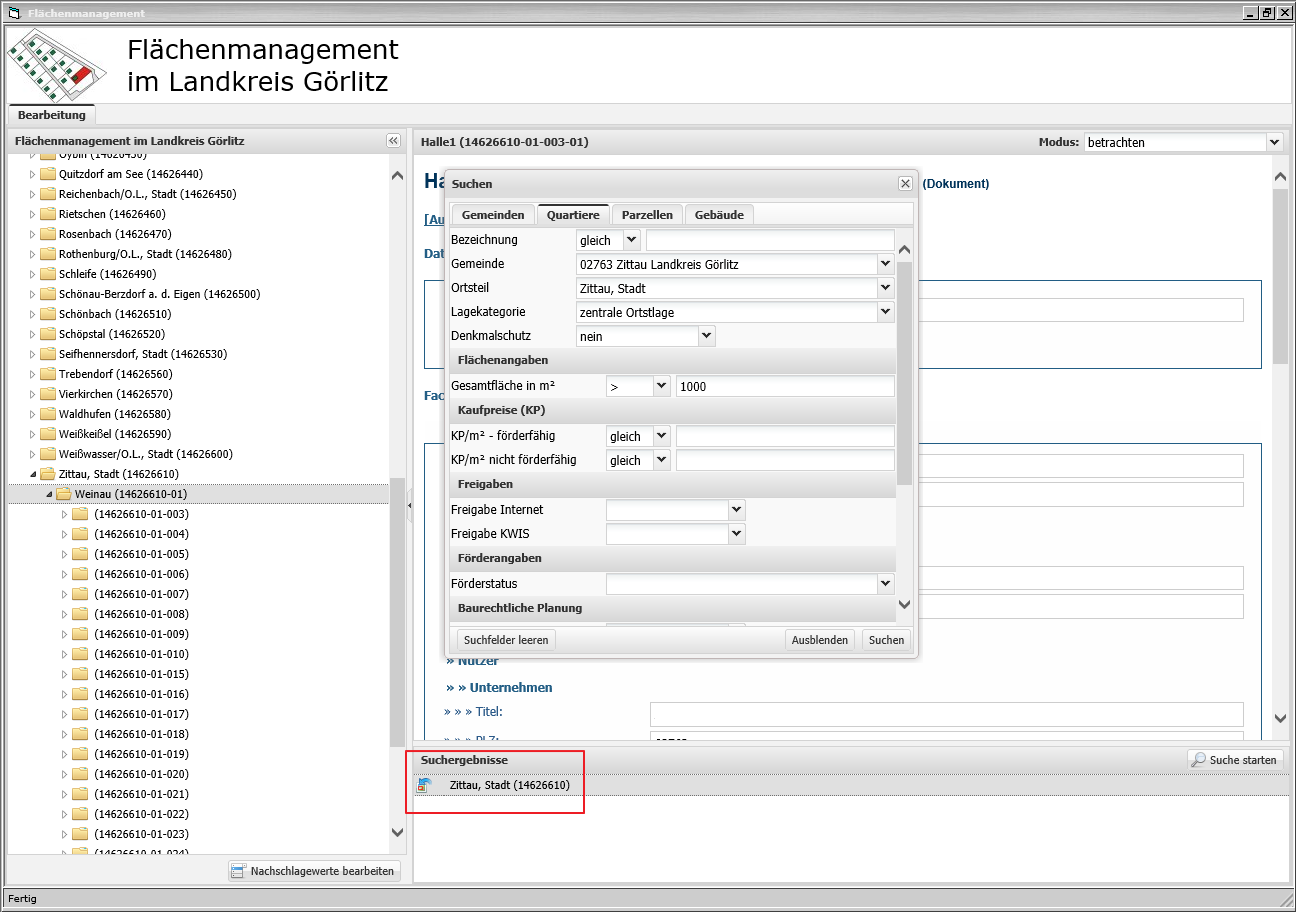This screenshot has height=912, width=1296.
Task: Click the Weinau folder icon
Action: [63, 494]
